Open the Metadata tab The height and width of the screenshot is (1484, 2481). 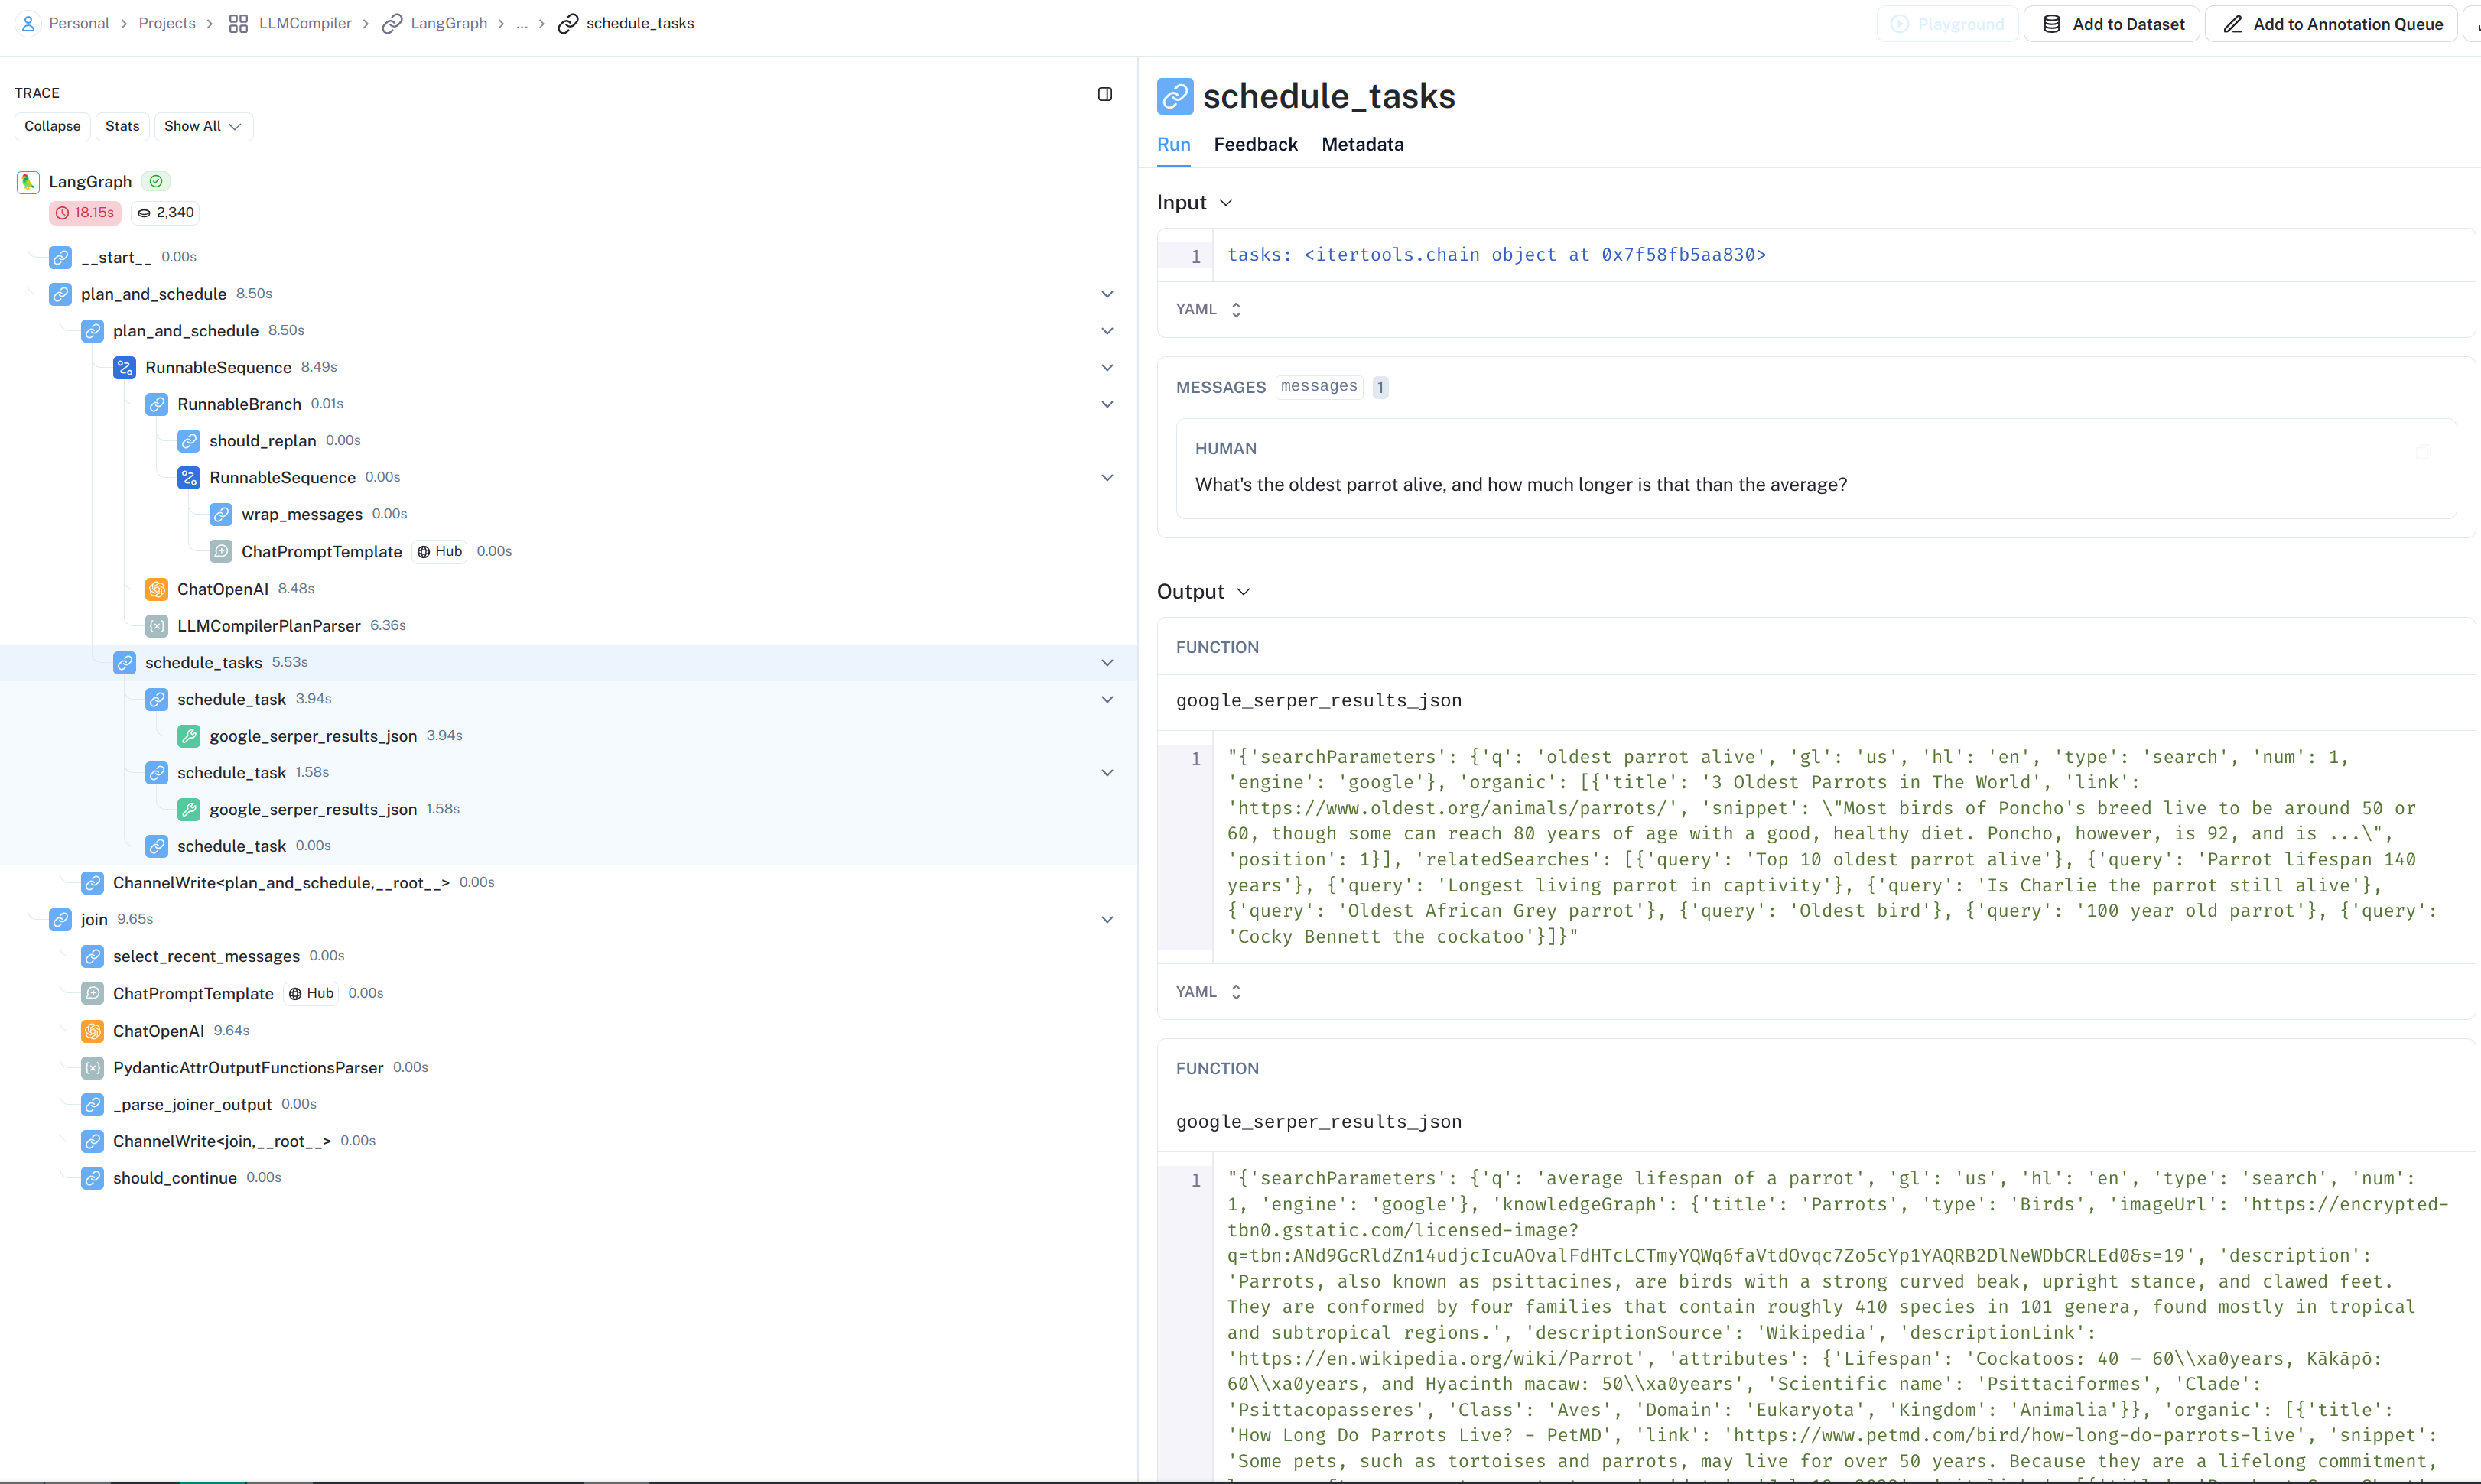(x=1362, y=144)
